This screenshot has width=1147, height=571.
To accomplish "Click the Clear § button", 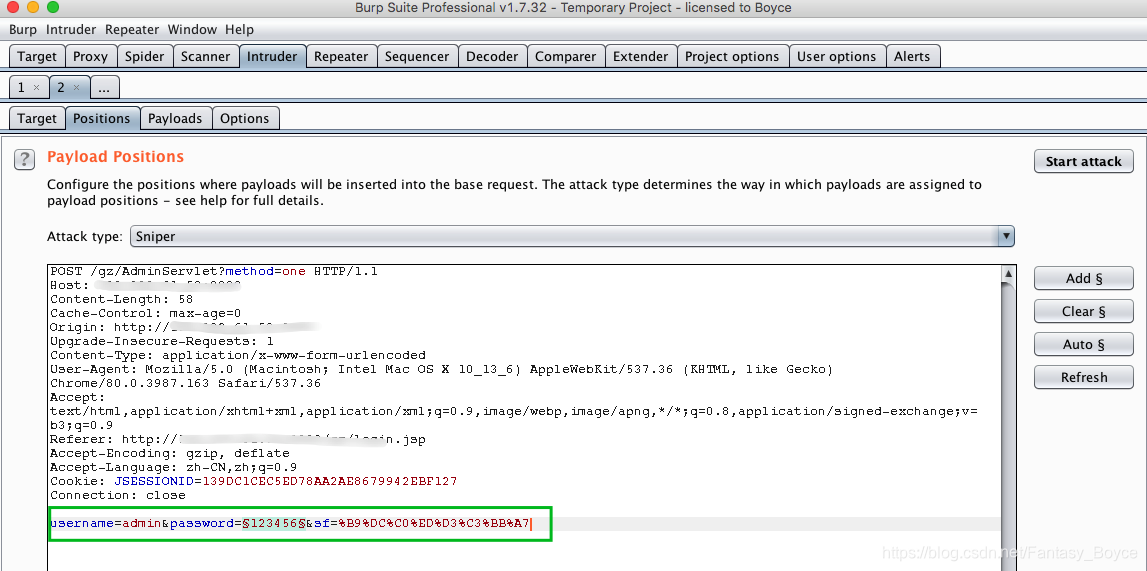I will [1083, 311].
